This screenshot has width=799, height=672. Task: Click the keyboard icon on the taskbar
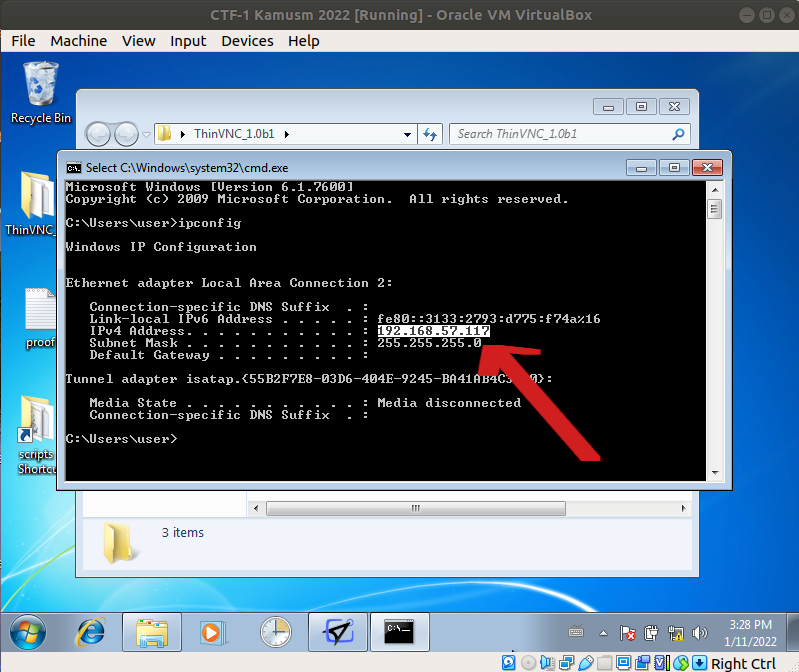(x=576, y=632)
